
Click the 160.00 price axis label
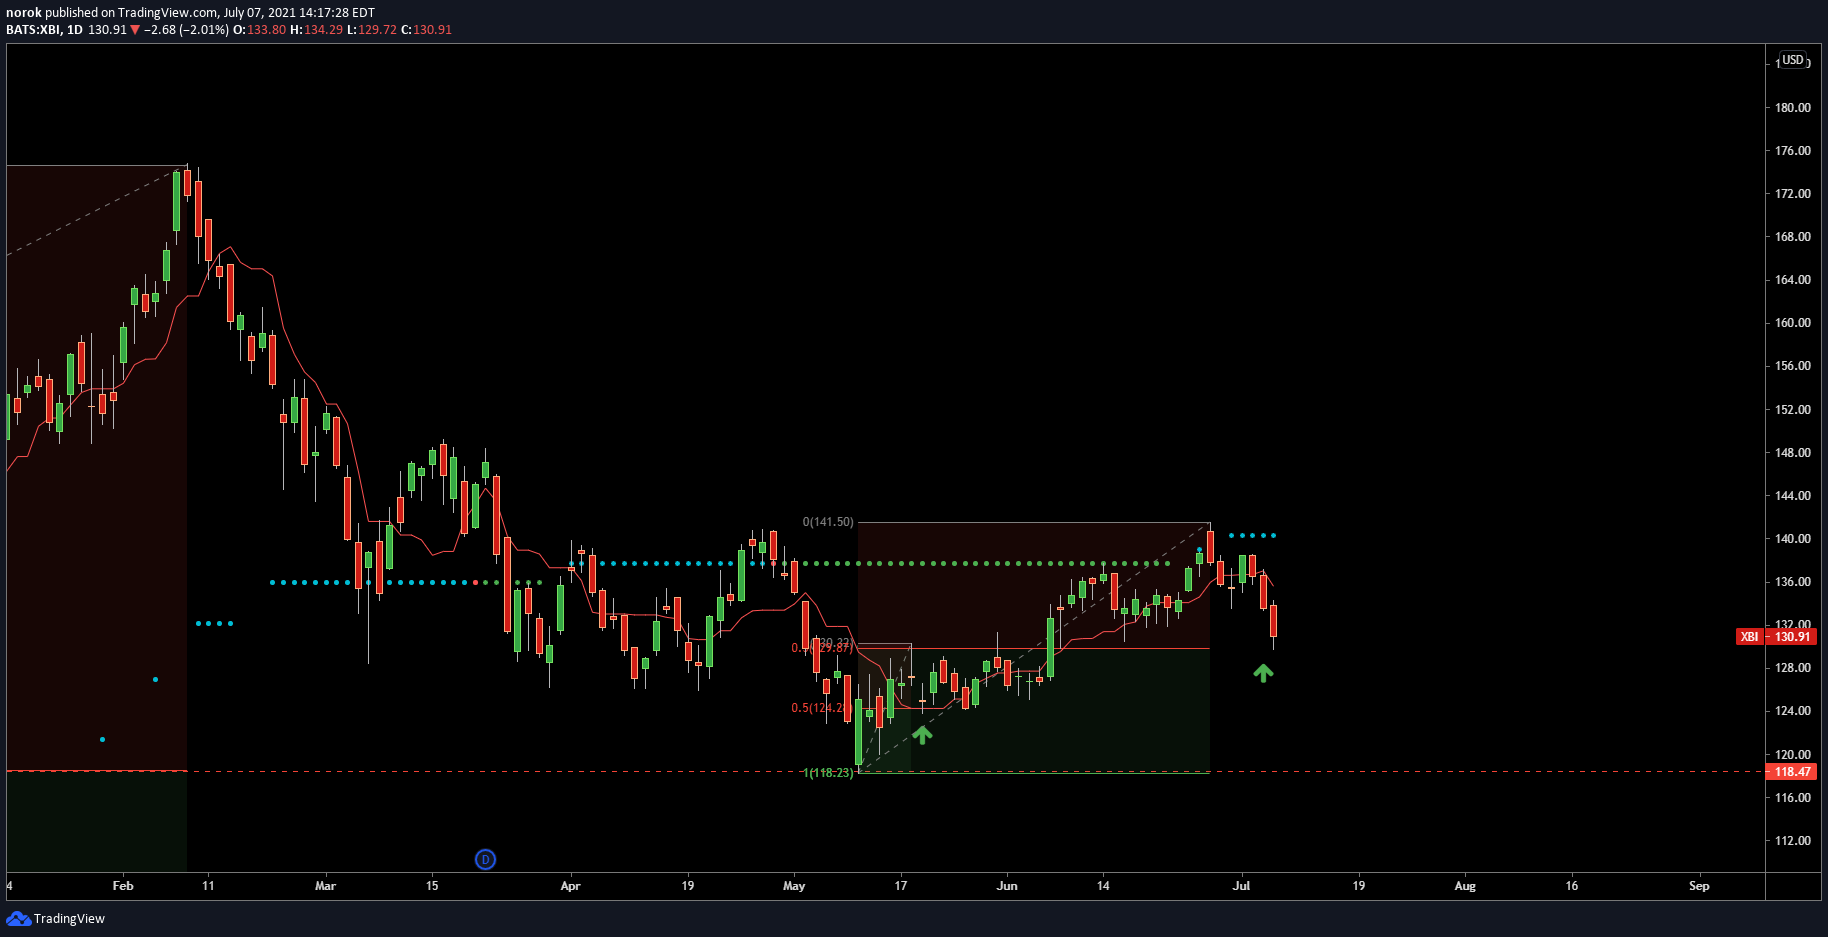[1793, 322]
